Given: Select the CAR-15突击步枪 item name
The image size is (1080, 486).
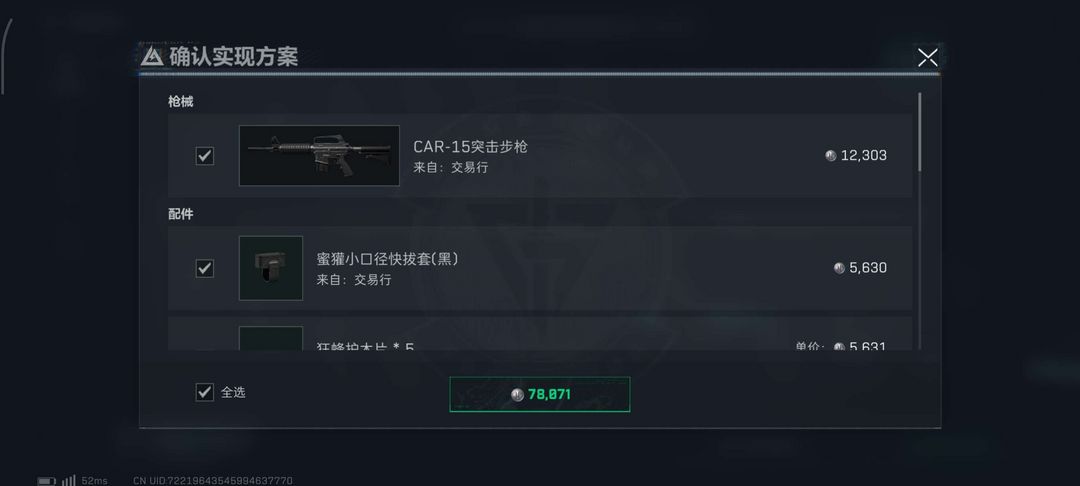Looking at the screenshot, I should pyautogui.click(x=470, y=147).
